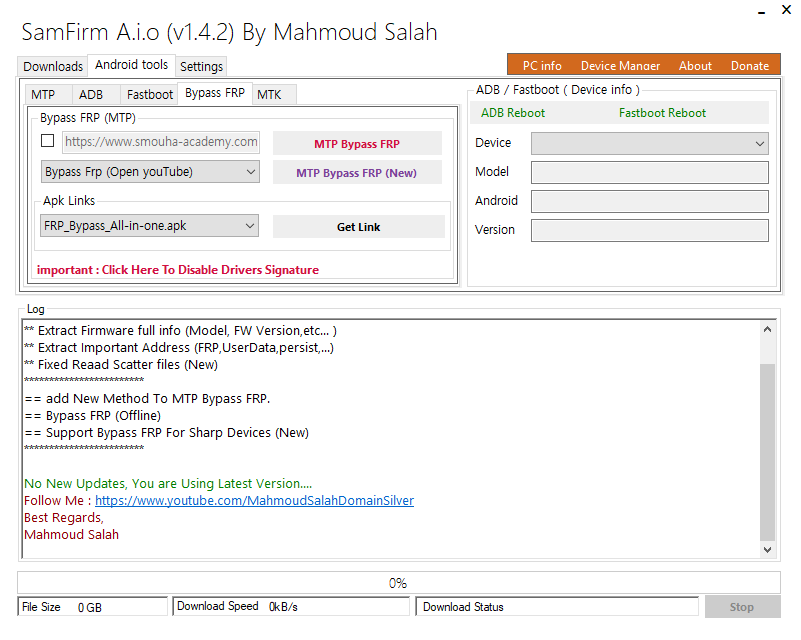
Task: Minimize the SamFirm window
Action: [x=762, y=11]
